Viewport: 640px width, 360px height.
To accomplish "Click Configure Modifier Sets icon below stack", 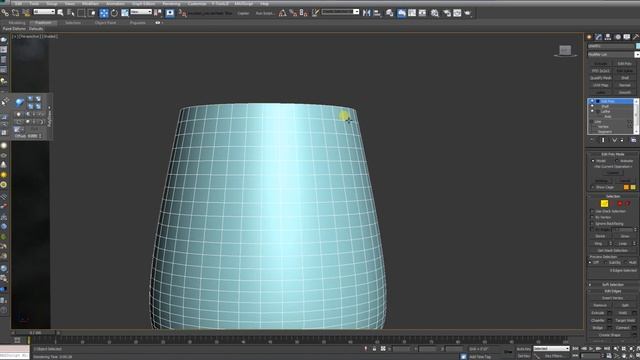I will point(633,140).
